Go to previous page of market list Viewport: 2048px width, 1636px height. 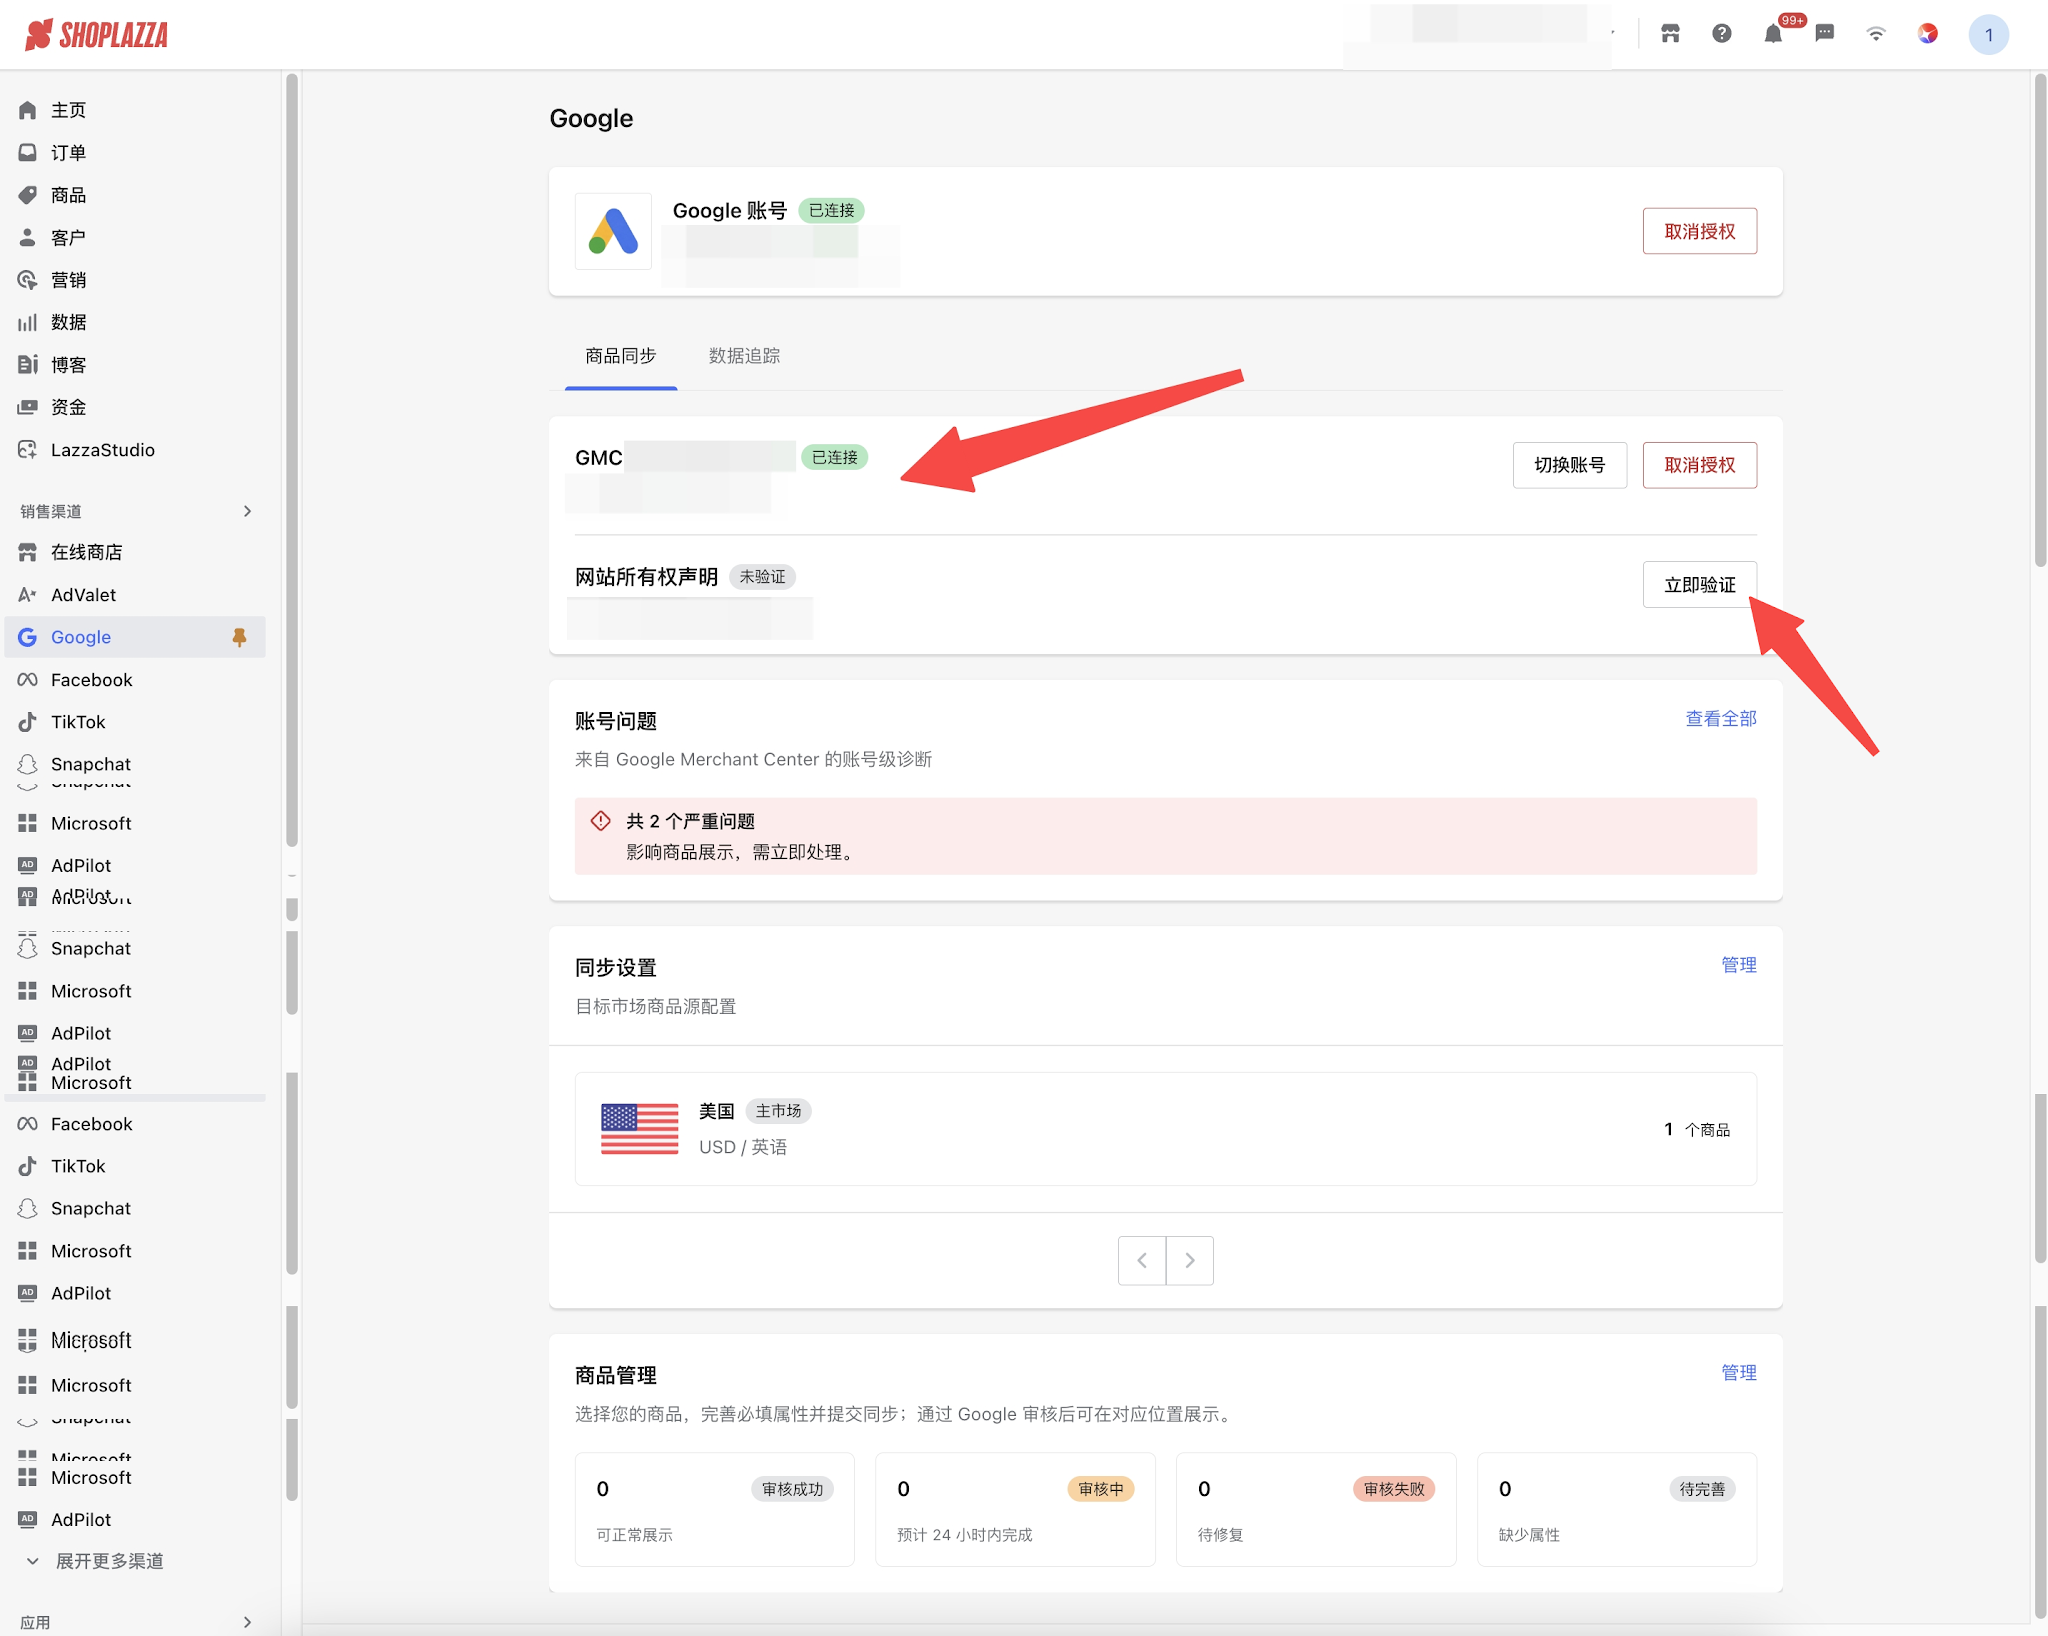1142,1260
